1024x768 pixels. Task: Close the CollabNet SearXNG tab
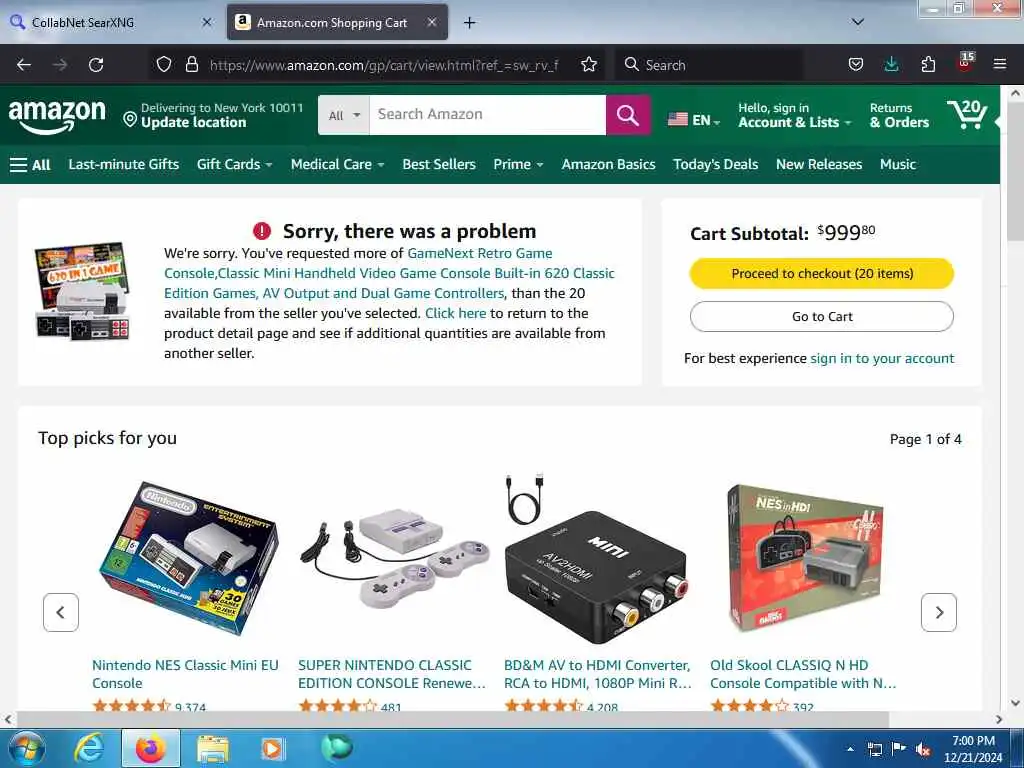tap(207, 22)
